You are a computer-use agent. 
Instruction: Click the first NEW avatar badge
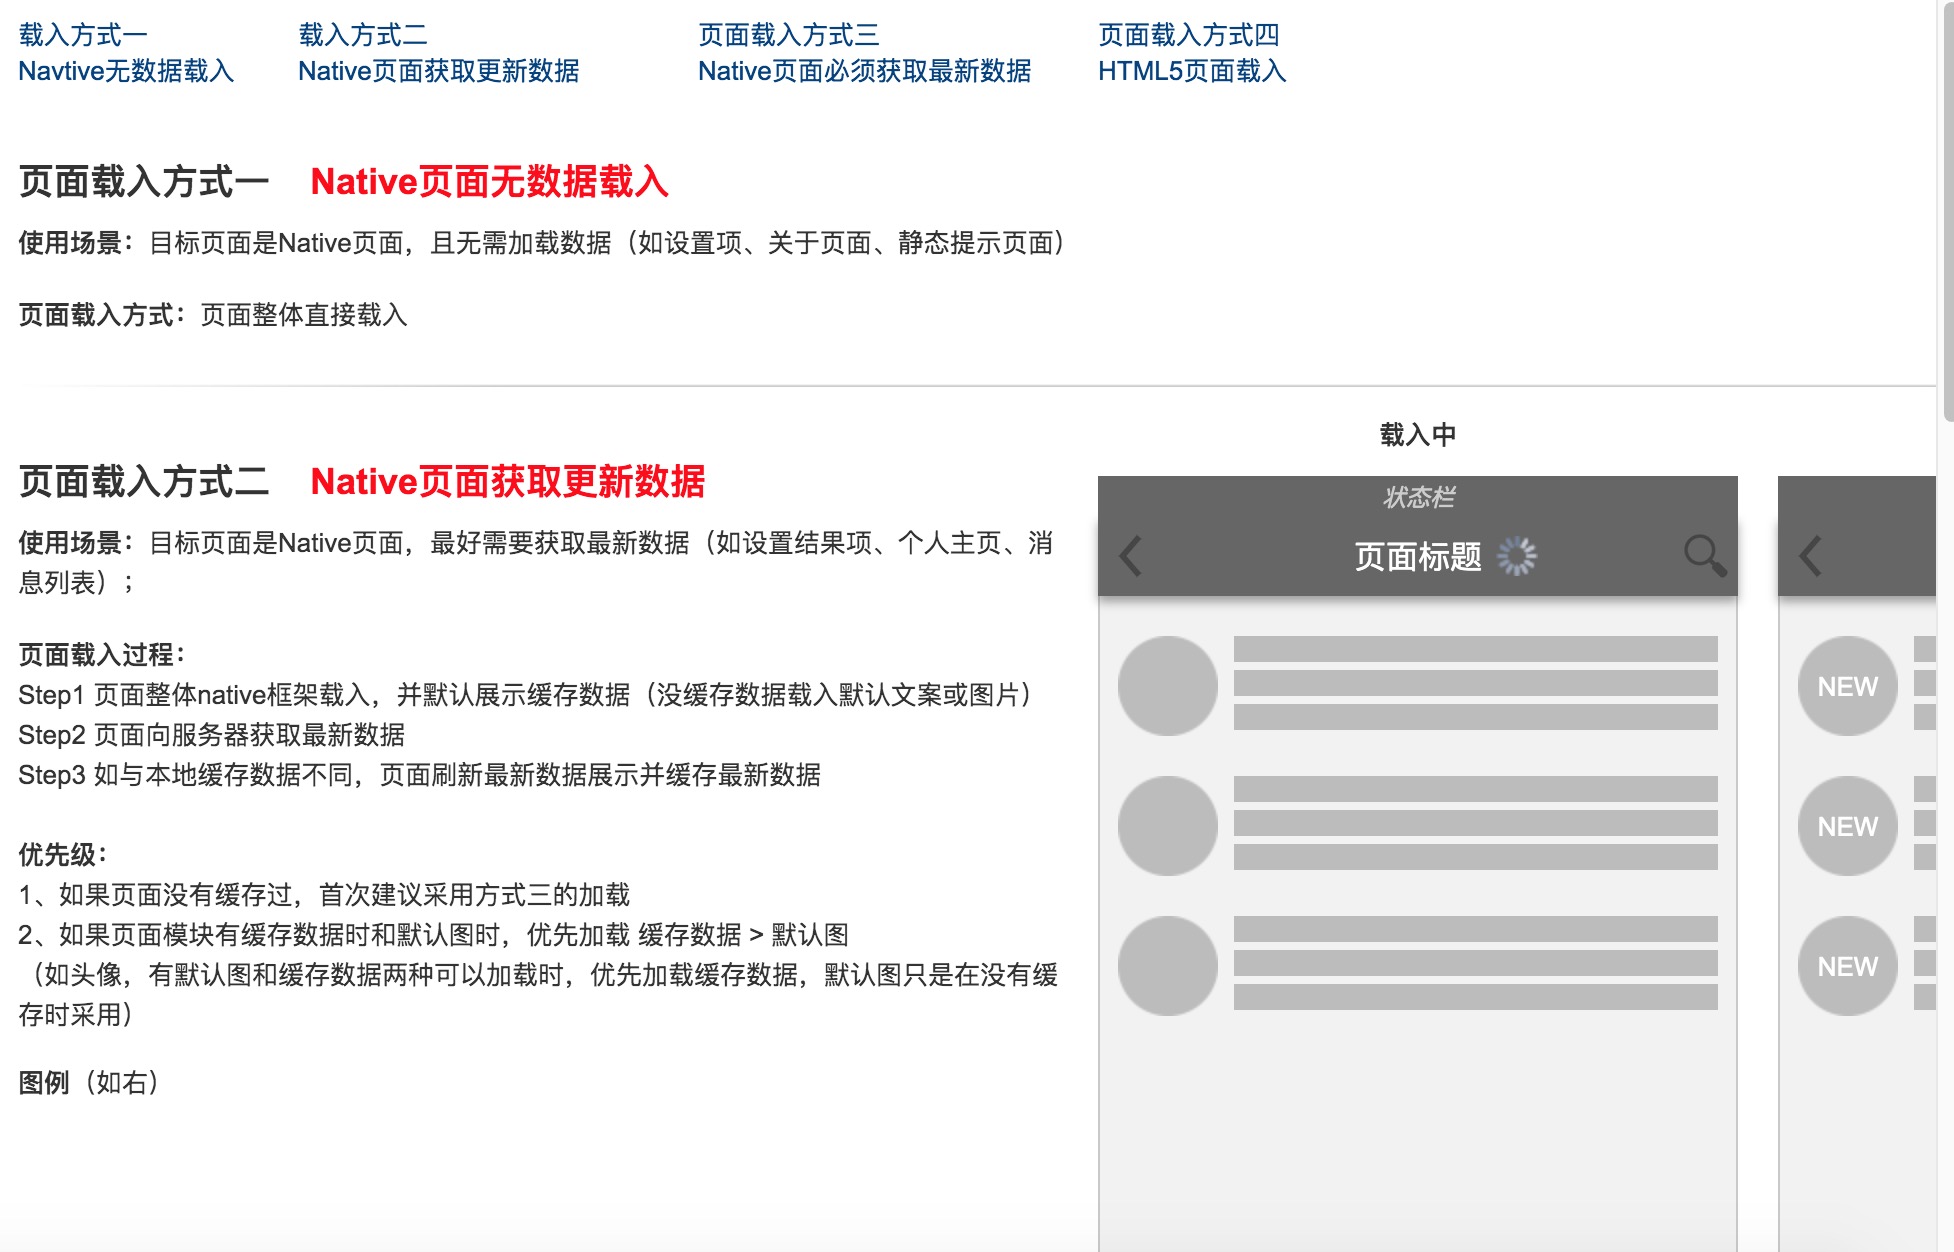click(x=1847, y=686)
